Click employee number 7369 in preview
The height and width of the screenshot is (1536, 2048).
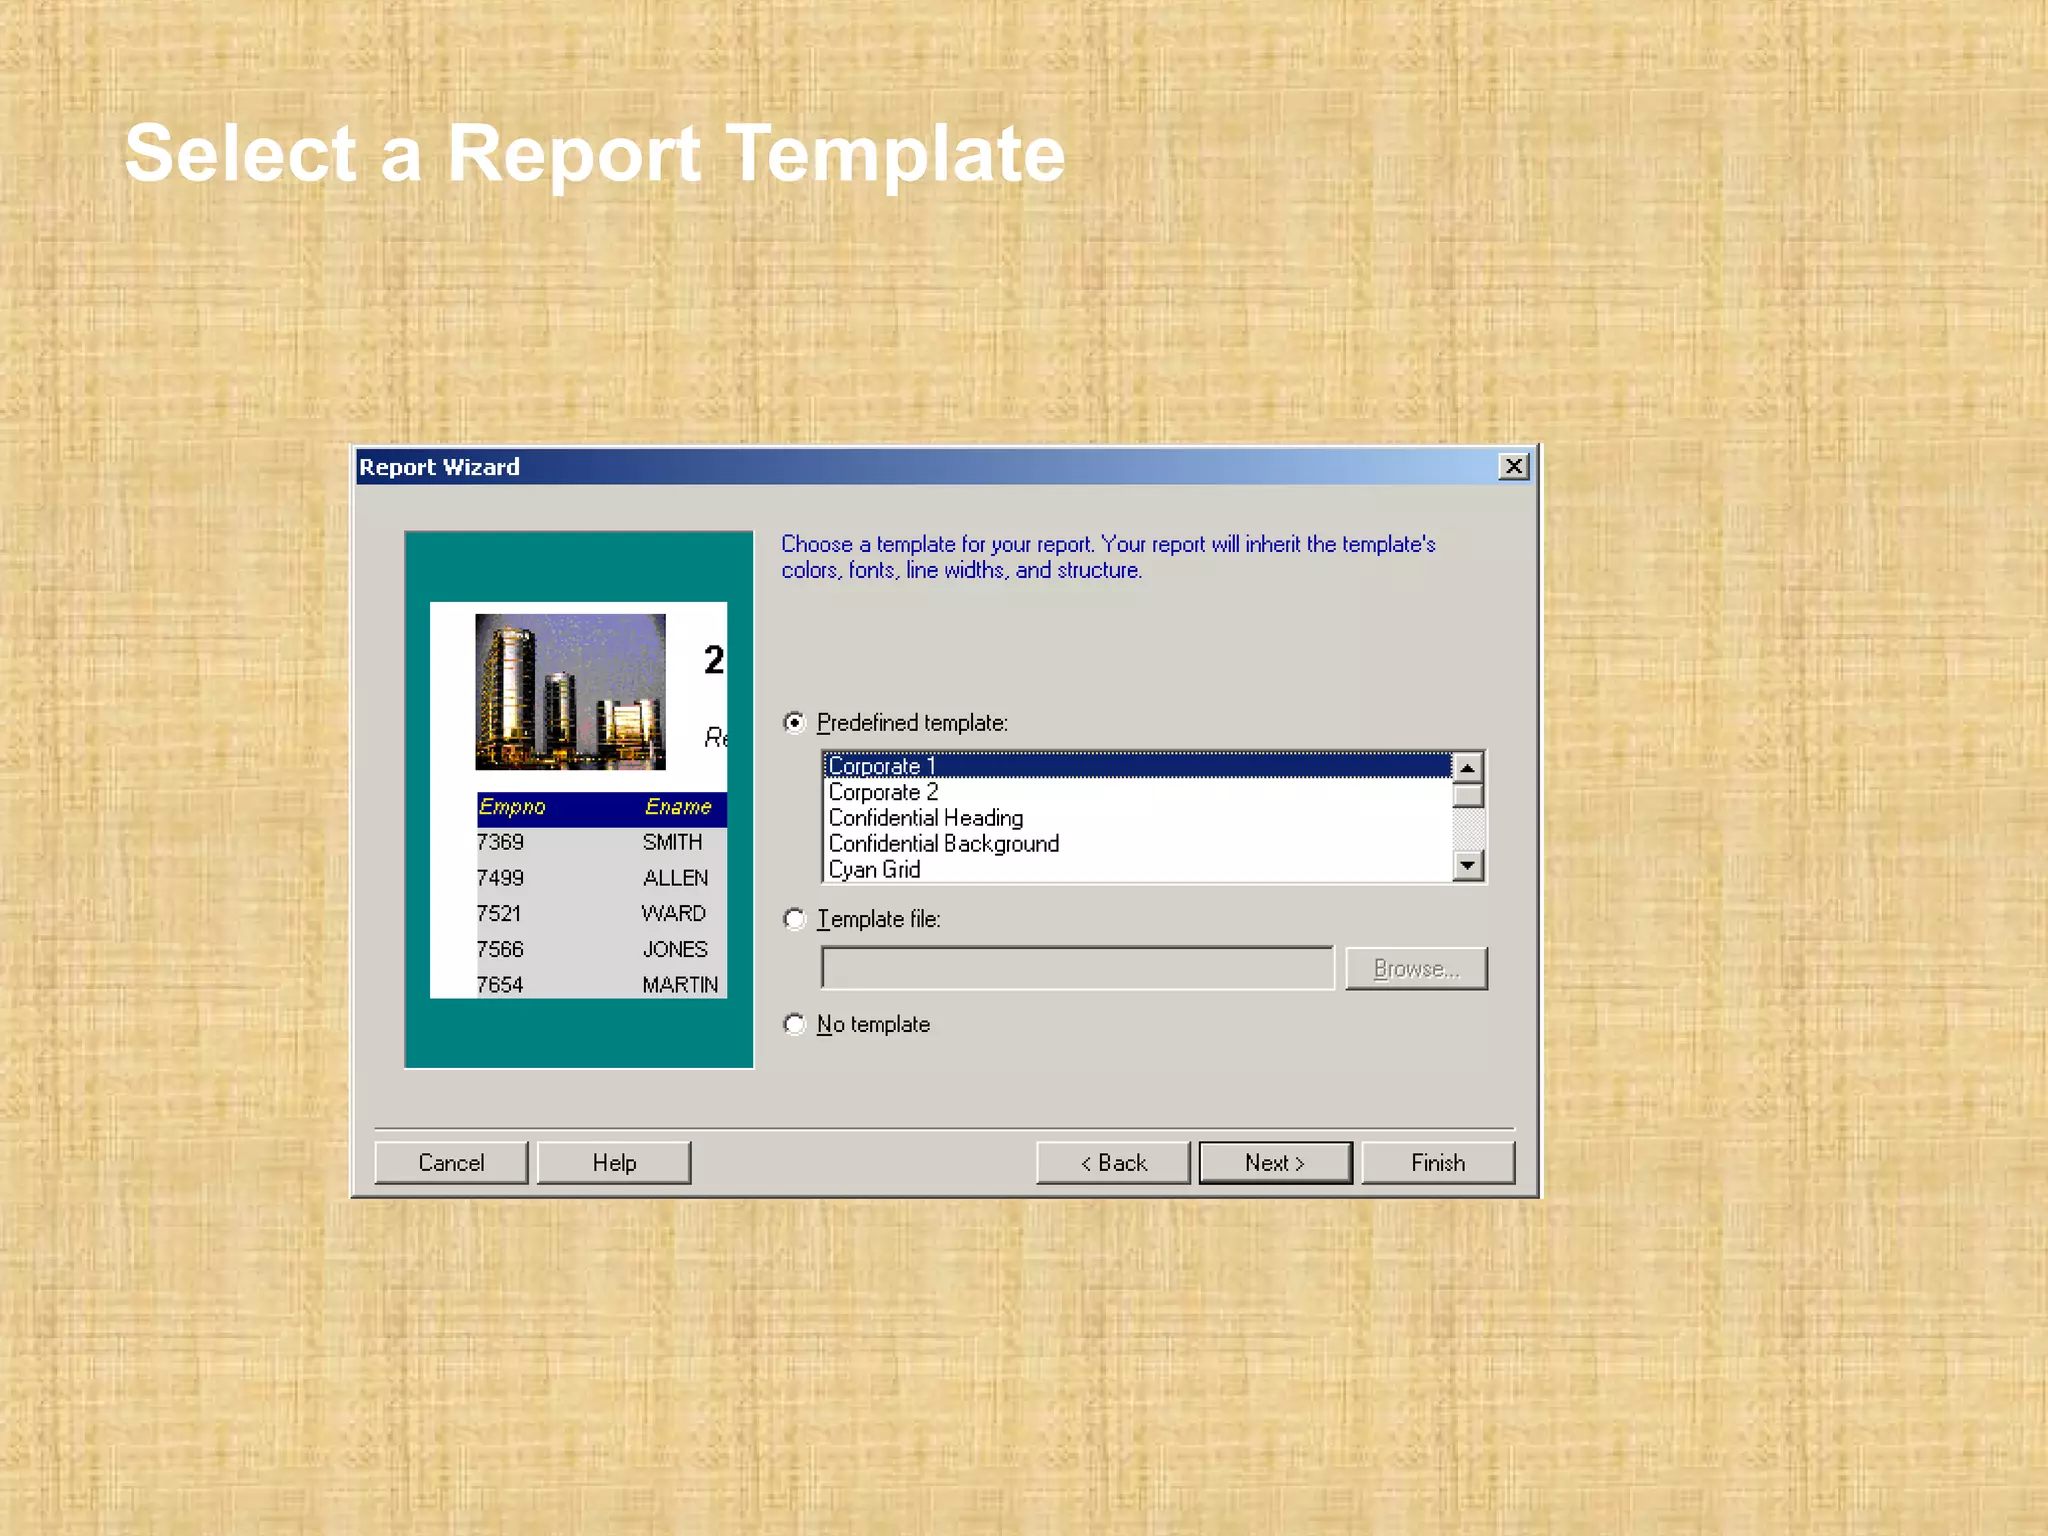pos(500,842)
